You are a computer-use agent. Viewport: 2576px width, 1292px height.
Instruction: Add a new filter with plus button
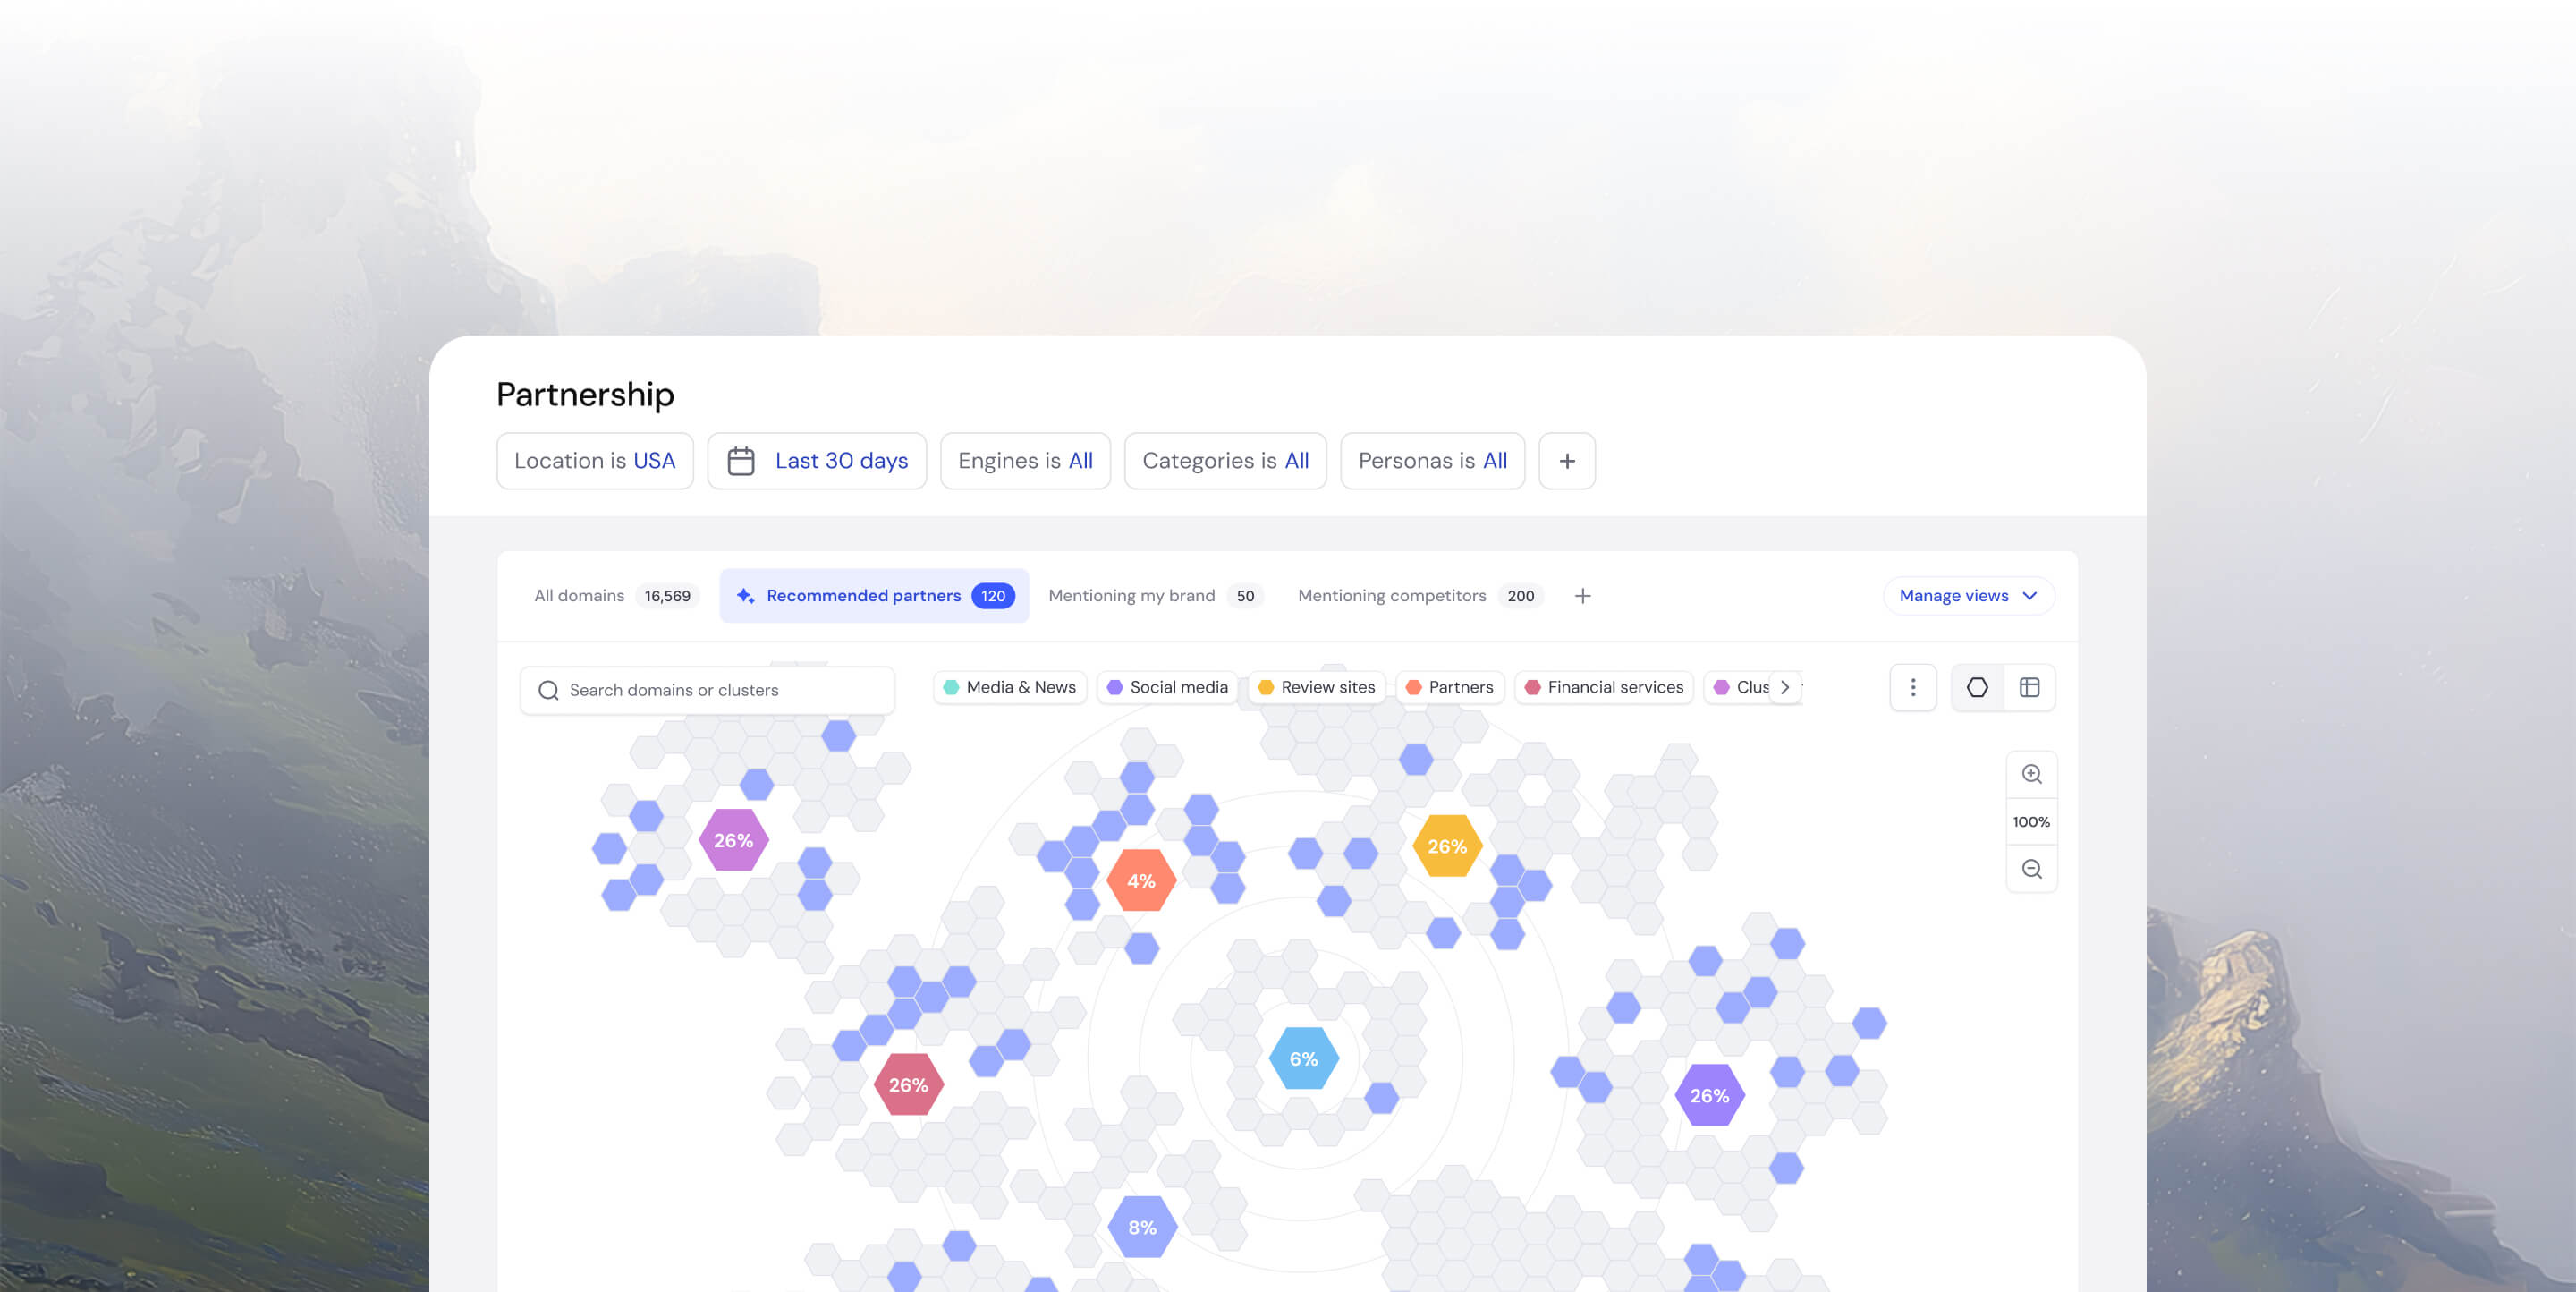[x=1566, y=461]
